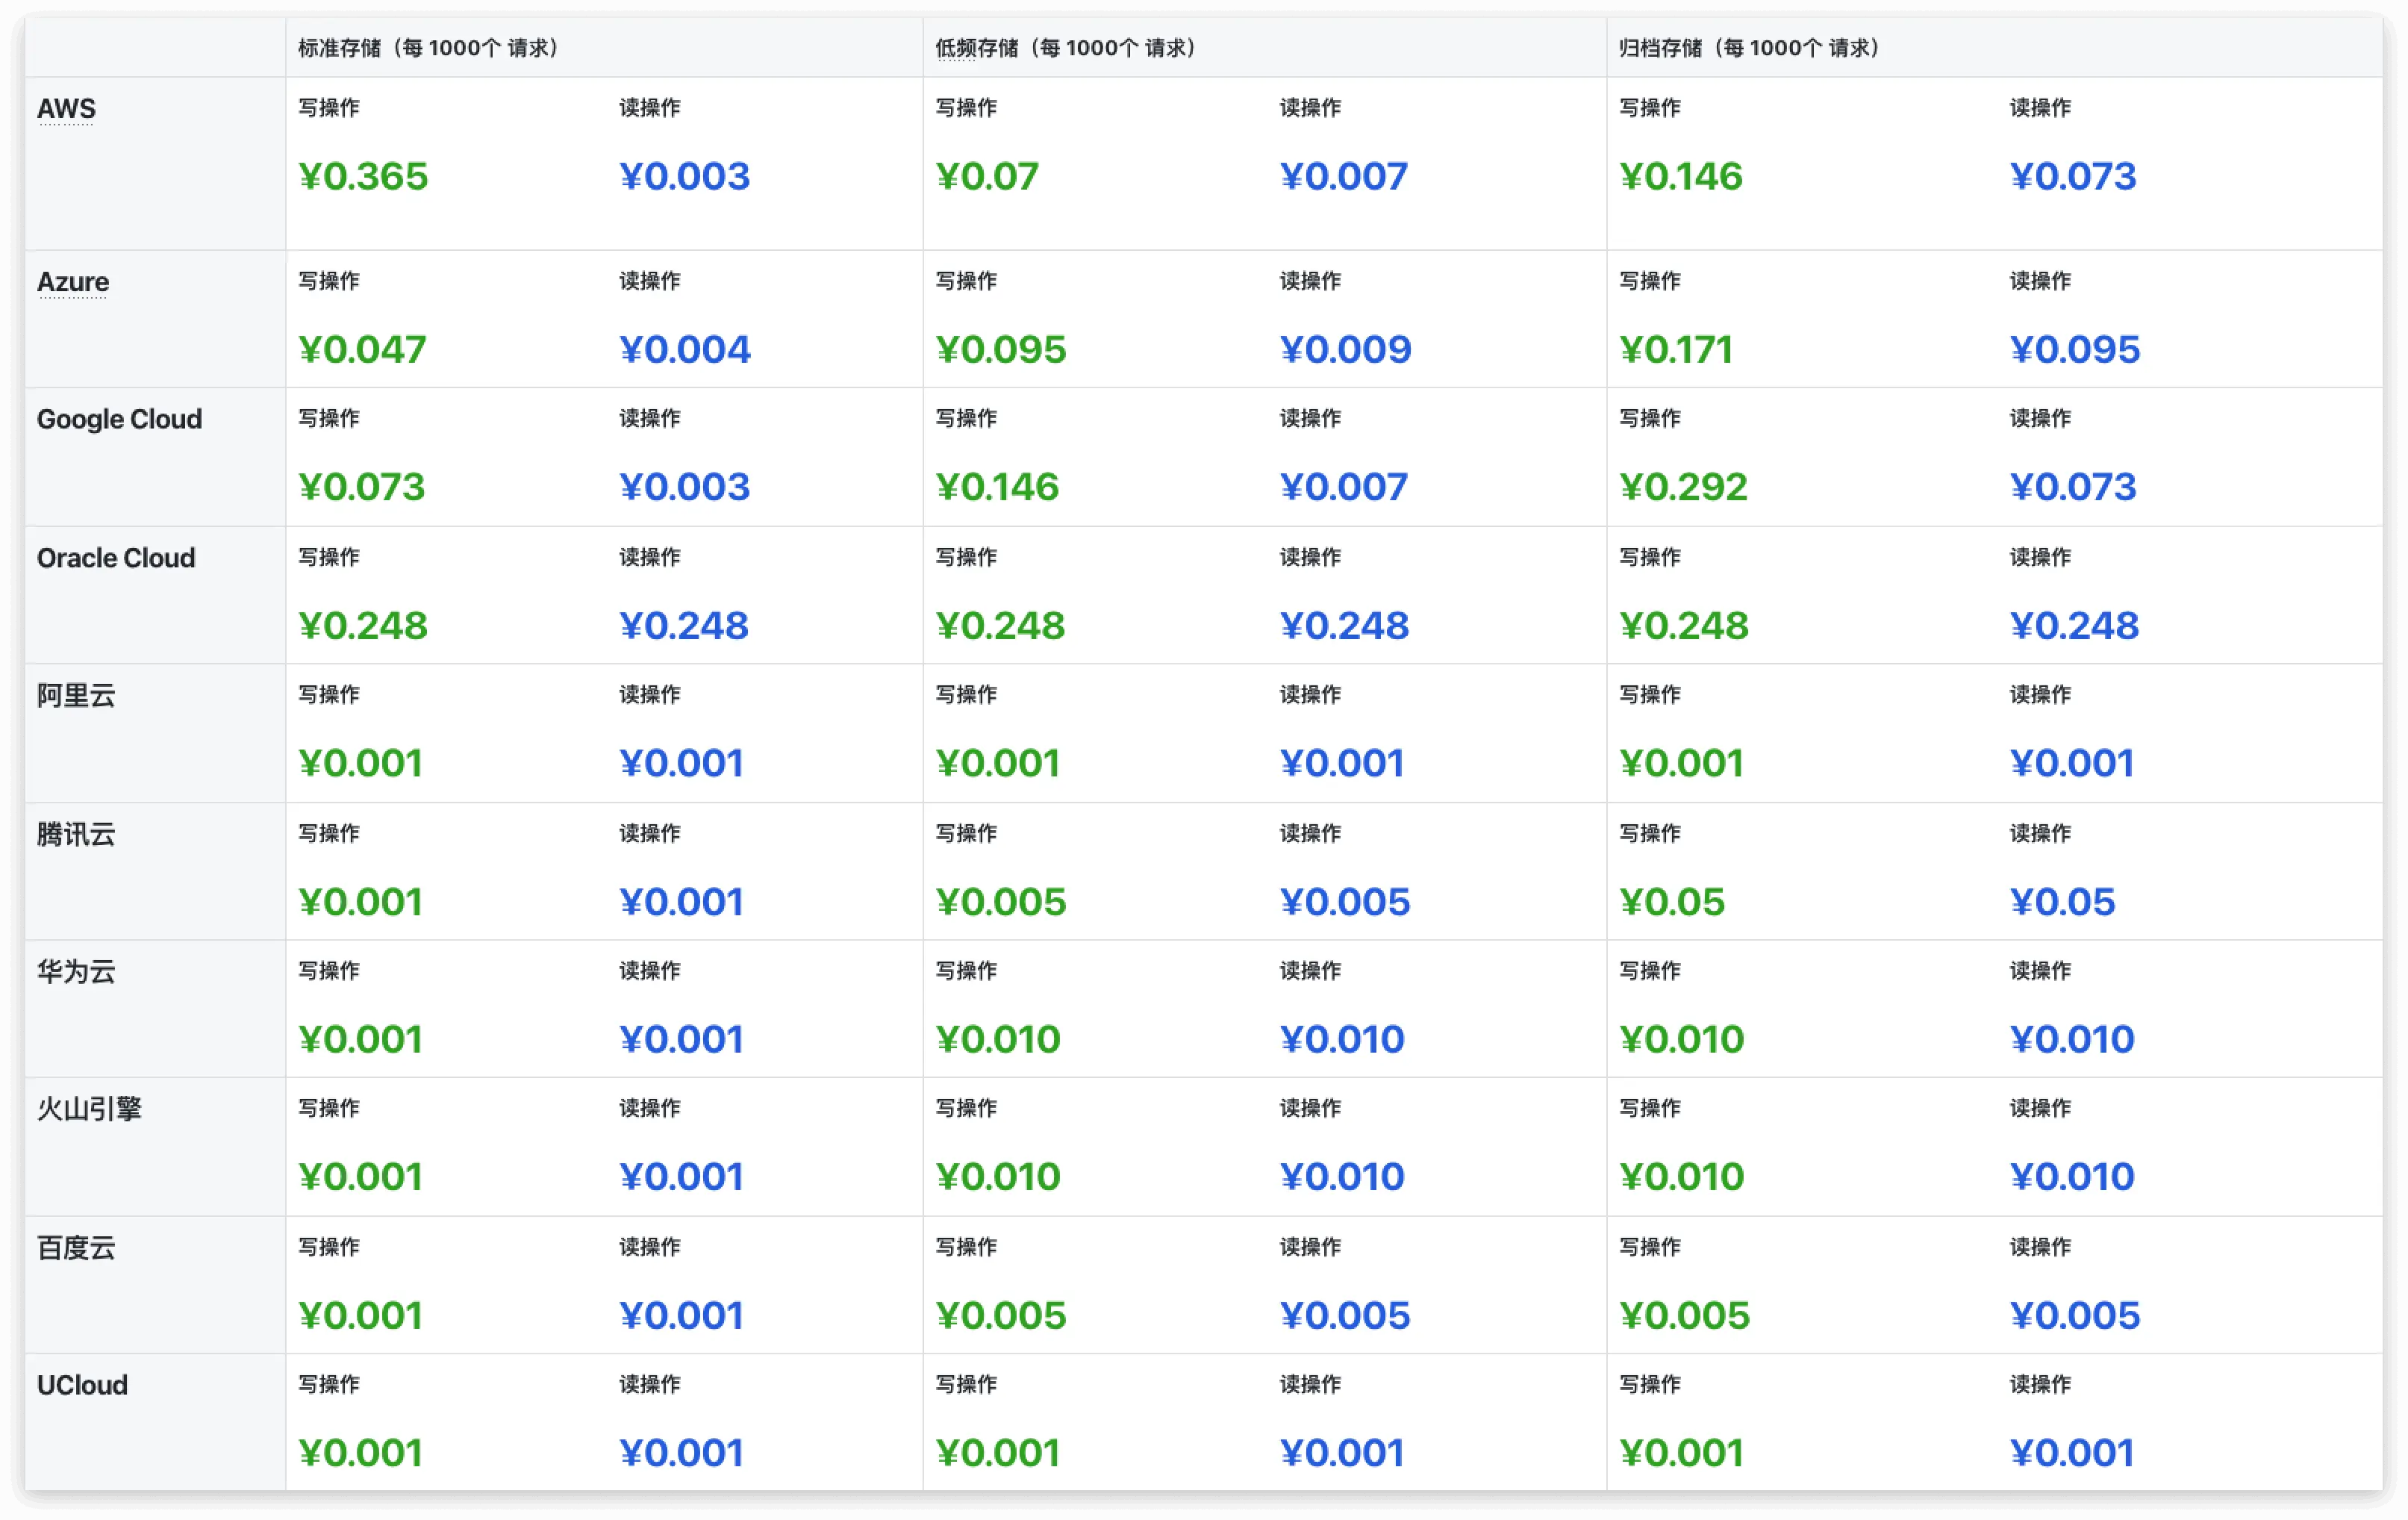Click Google Cloud standard read price ¥0.003
Viewport: 2408px width, 1520px height.
tap(684, 487)
